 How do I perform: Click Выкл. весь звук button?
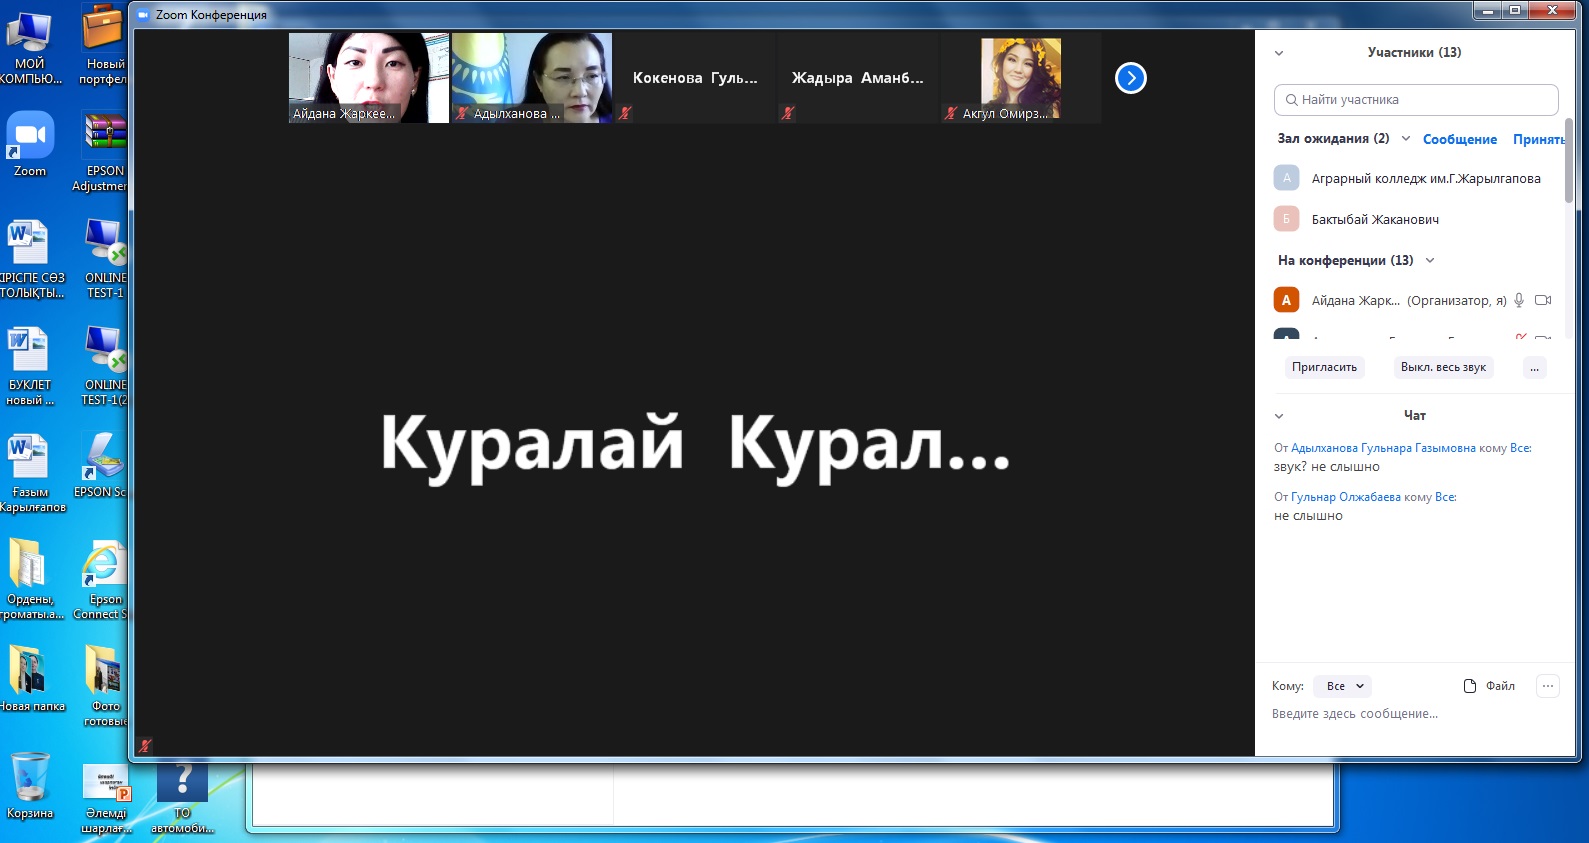tap(1443, 368)
